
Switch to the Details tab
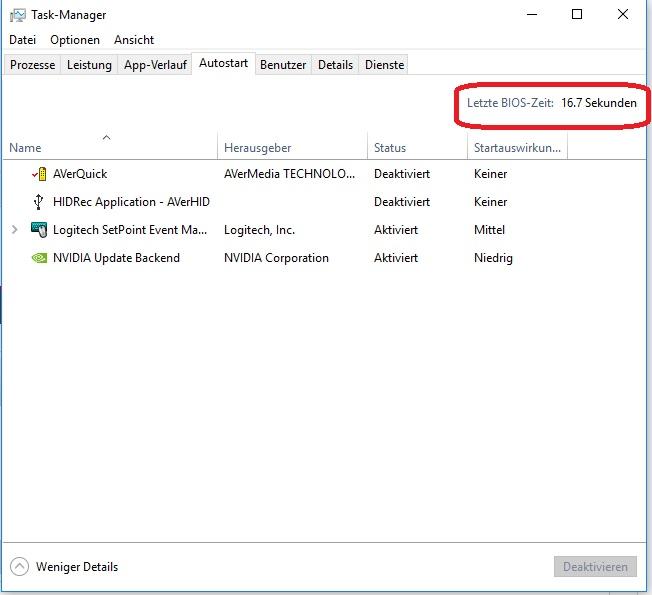335,65
